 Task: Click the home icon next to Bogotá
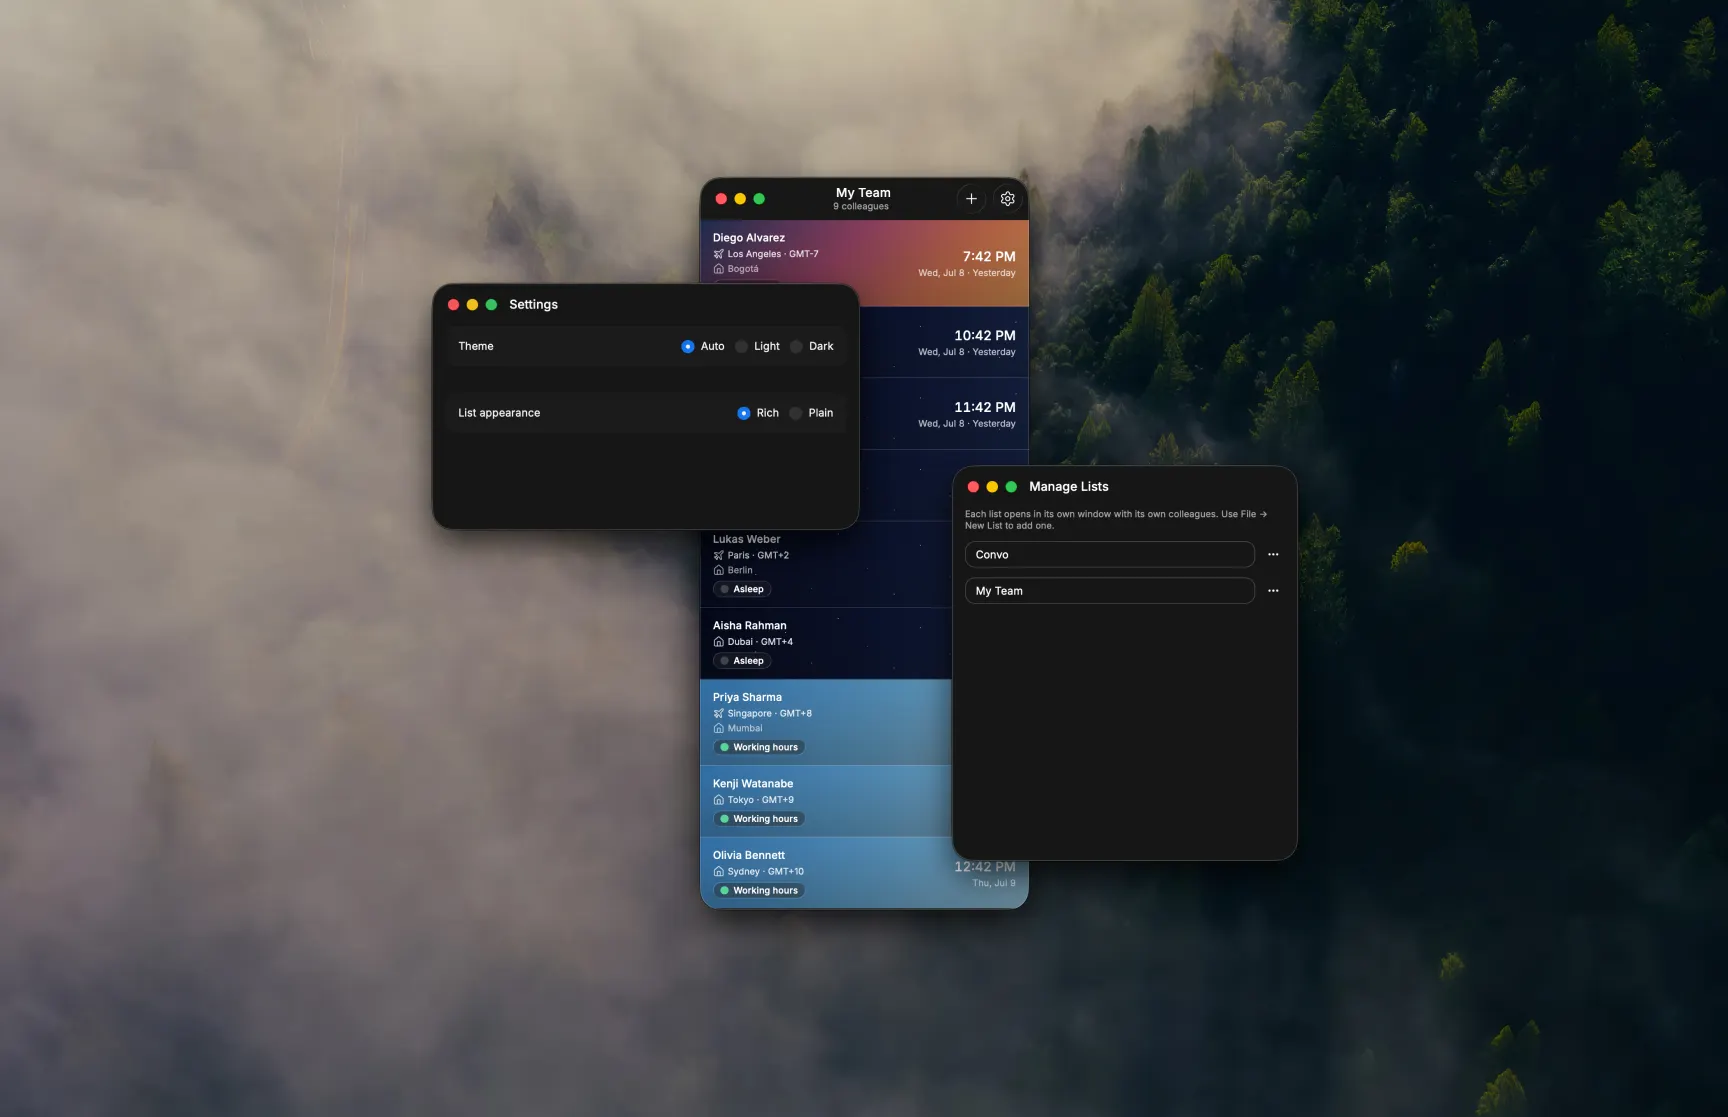click(718, 269)
